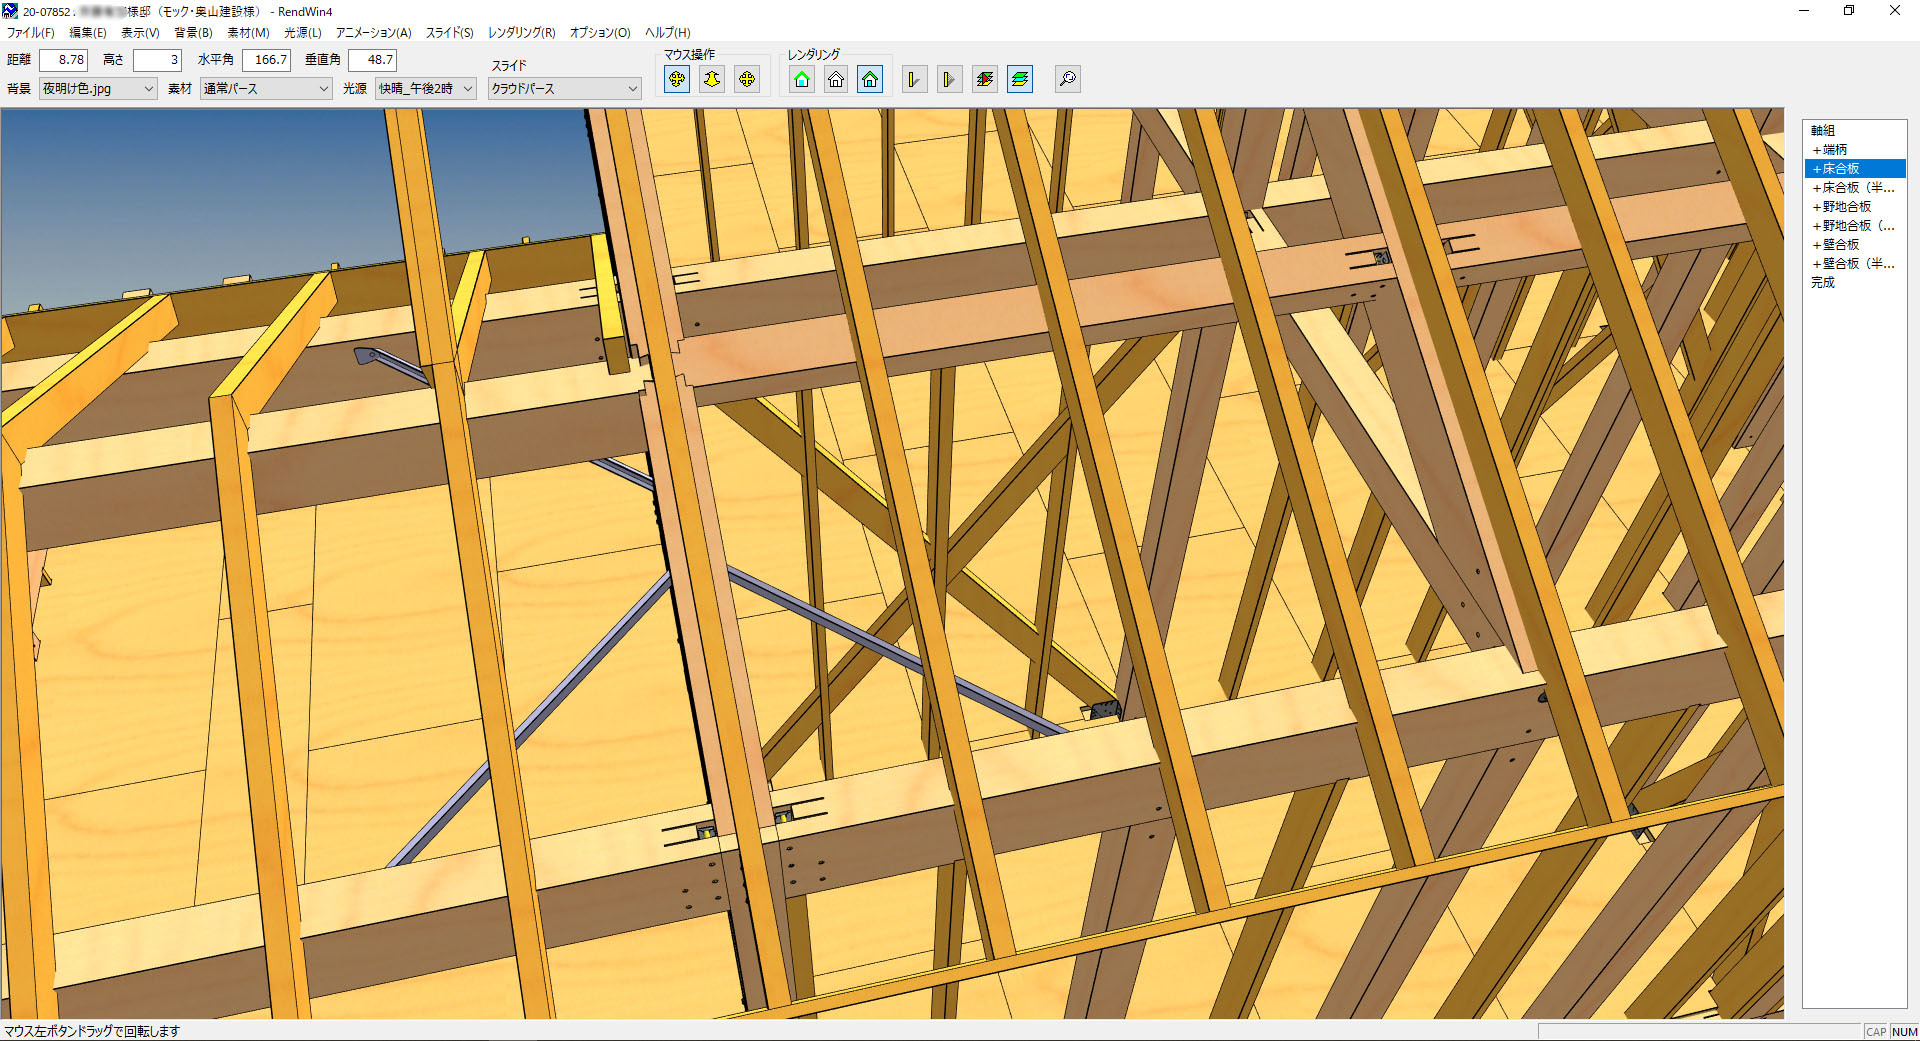Choose the outline house rendering mode
Image resolution: width=1920 pixels, height=1041 pixels.
[x=836, y=79]
